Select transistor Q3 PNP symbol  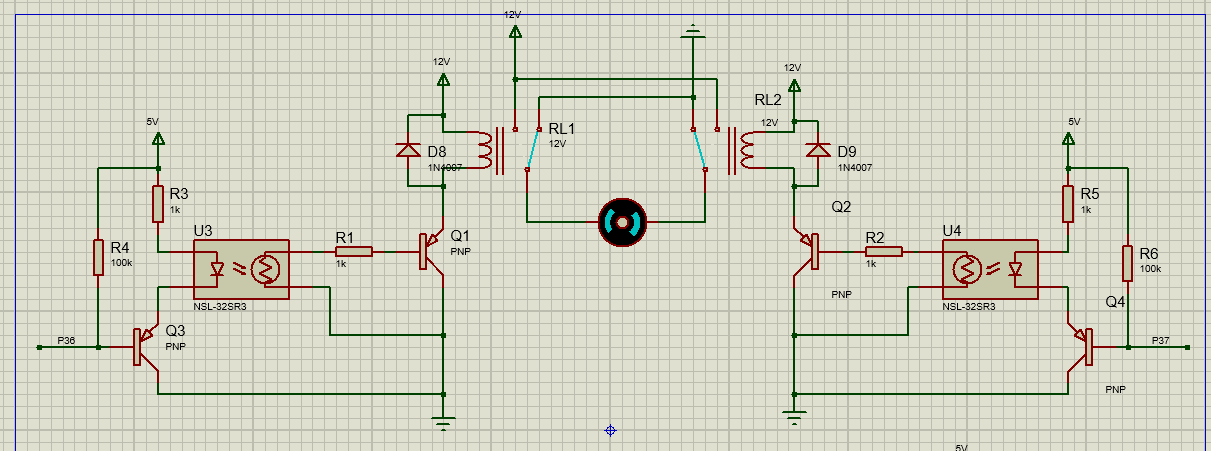[x=148, y=346]
